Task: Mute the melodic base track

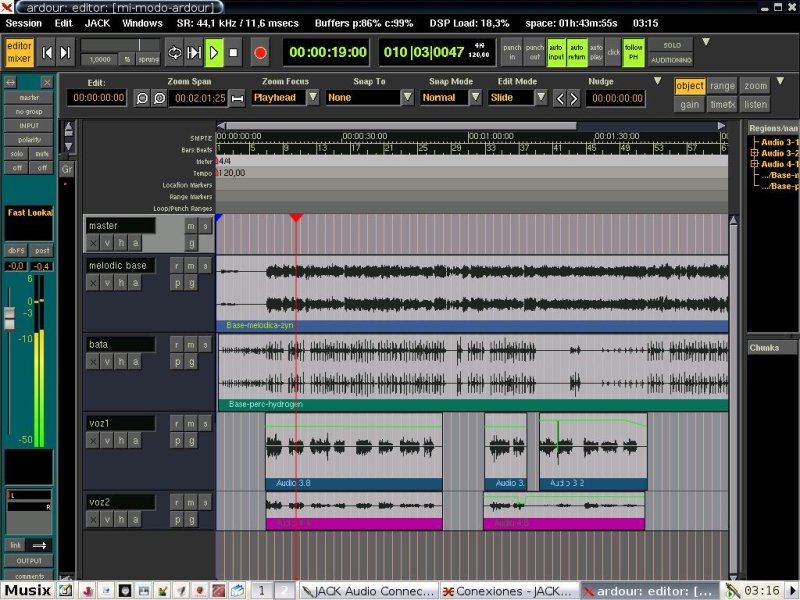Action: pyautogui.click(x=191, y=266)
